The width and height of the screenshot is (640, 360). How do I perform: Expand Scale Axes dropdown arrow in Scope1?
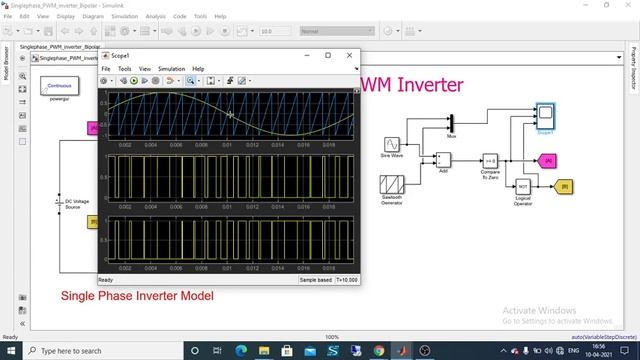point(219,81)
